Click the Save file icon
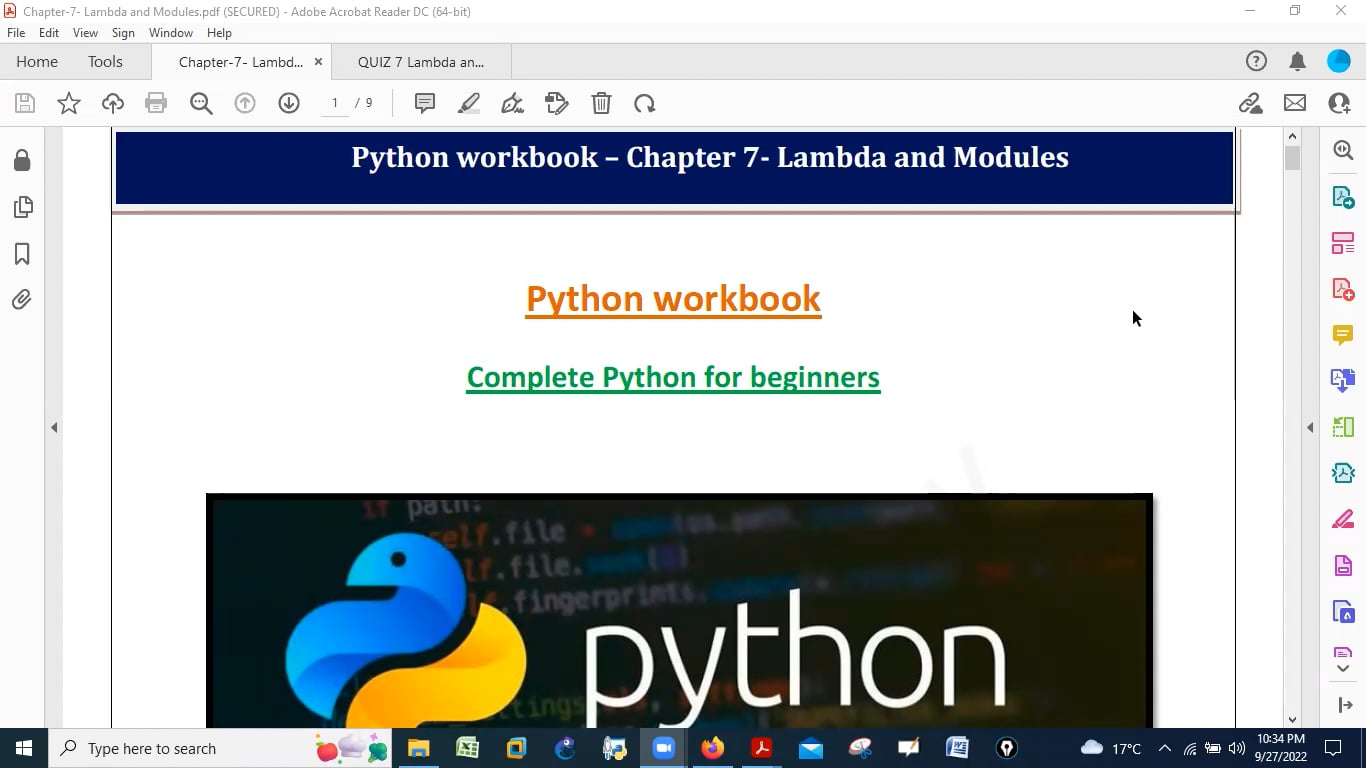This screenshot has width=1366, height=768. pyautogui.click(x=25, y=103)
